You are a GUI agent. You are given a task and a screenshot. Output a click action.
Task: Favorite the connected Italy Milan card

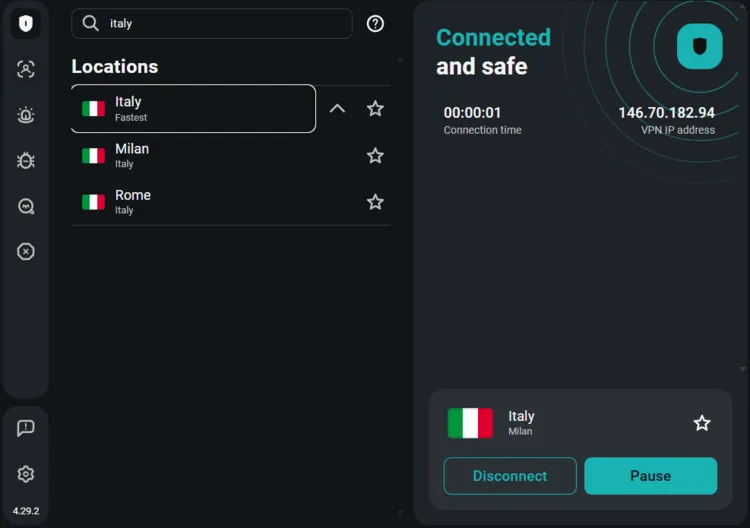702,423
